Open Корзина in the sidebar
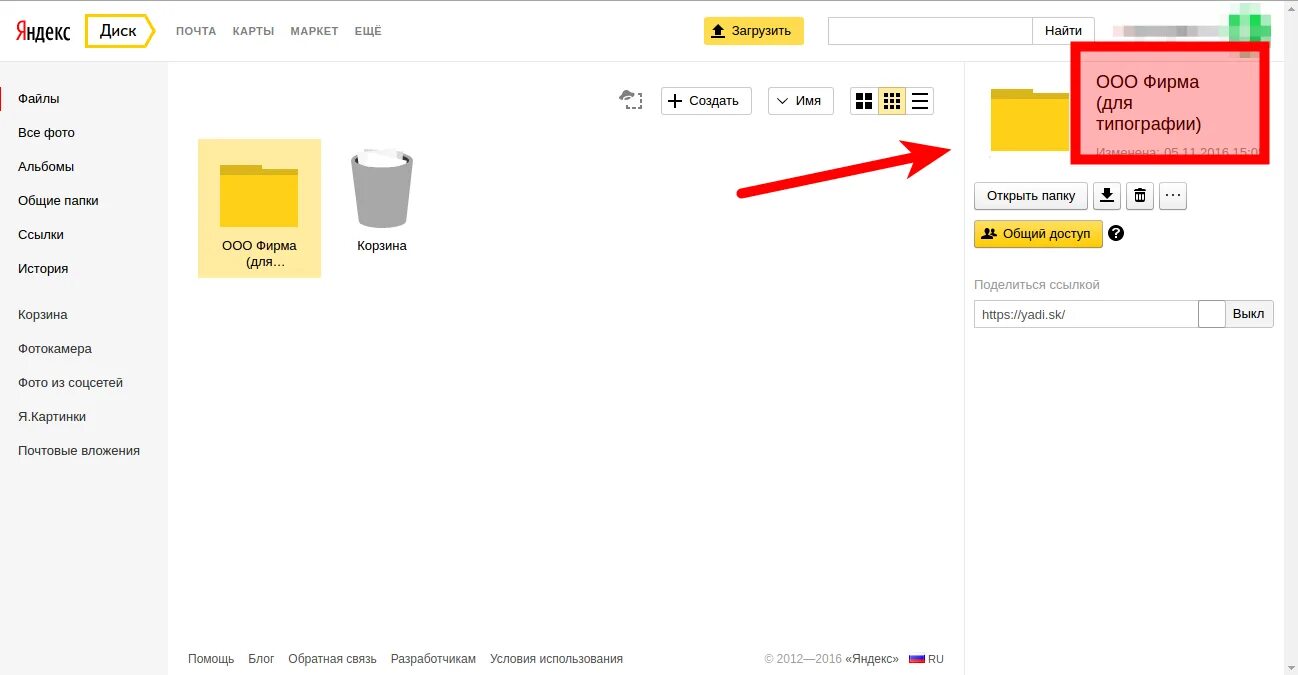 (x=43, y=315)
